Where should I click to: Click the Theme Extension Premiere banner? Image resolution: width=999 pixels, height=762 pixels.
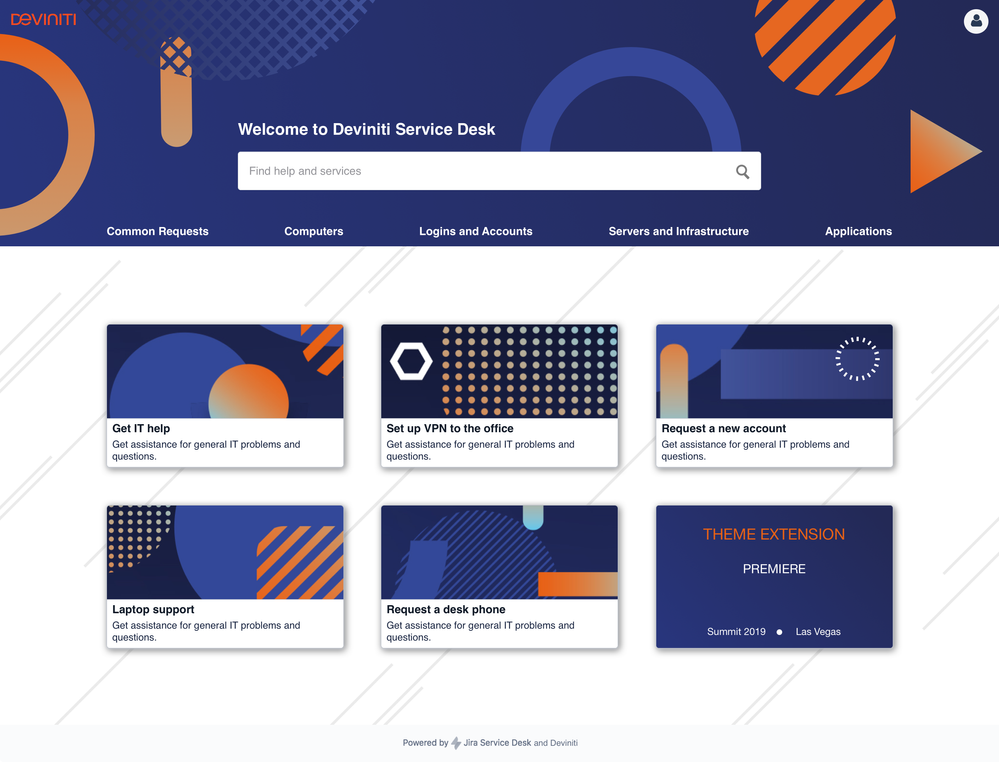coord(774,576)
